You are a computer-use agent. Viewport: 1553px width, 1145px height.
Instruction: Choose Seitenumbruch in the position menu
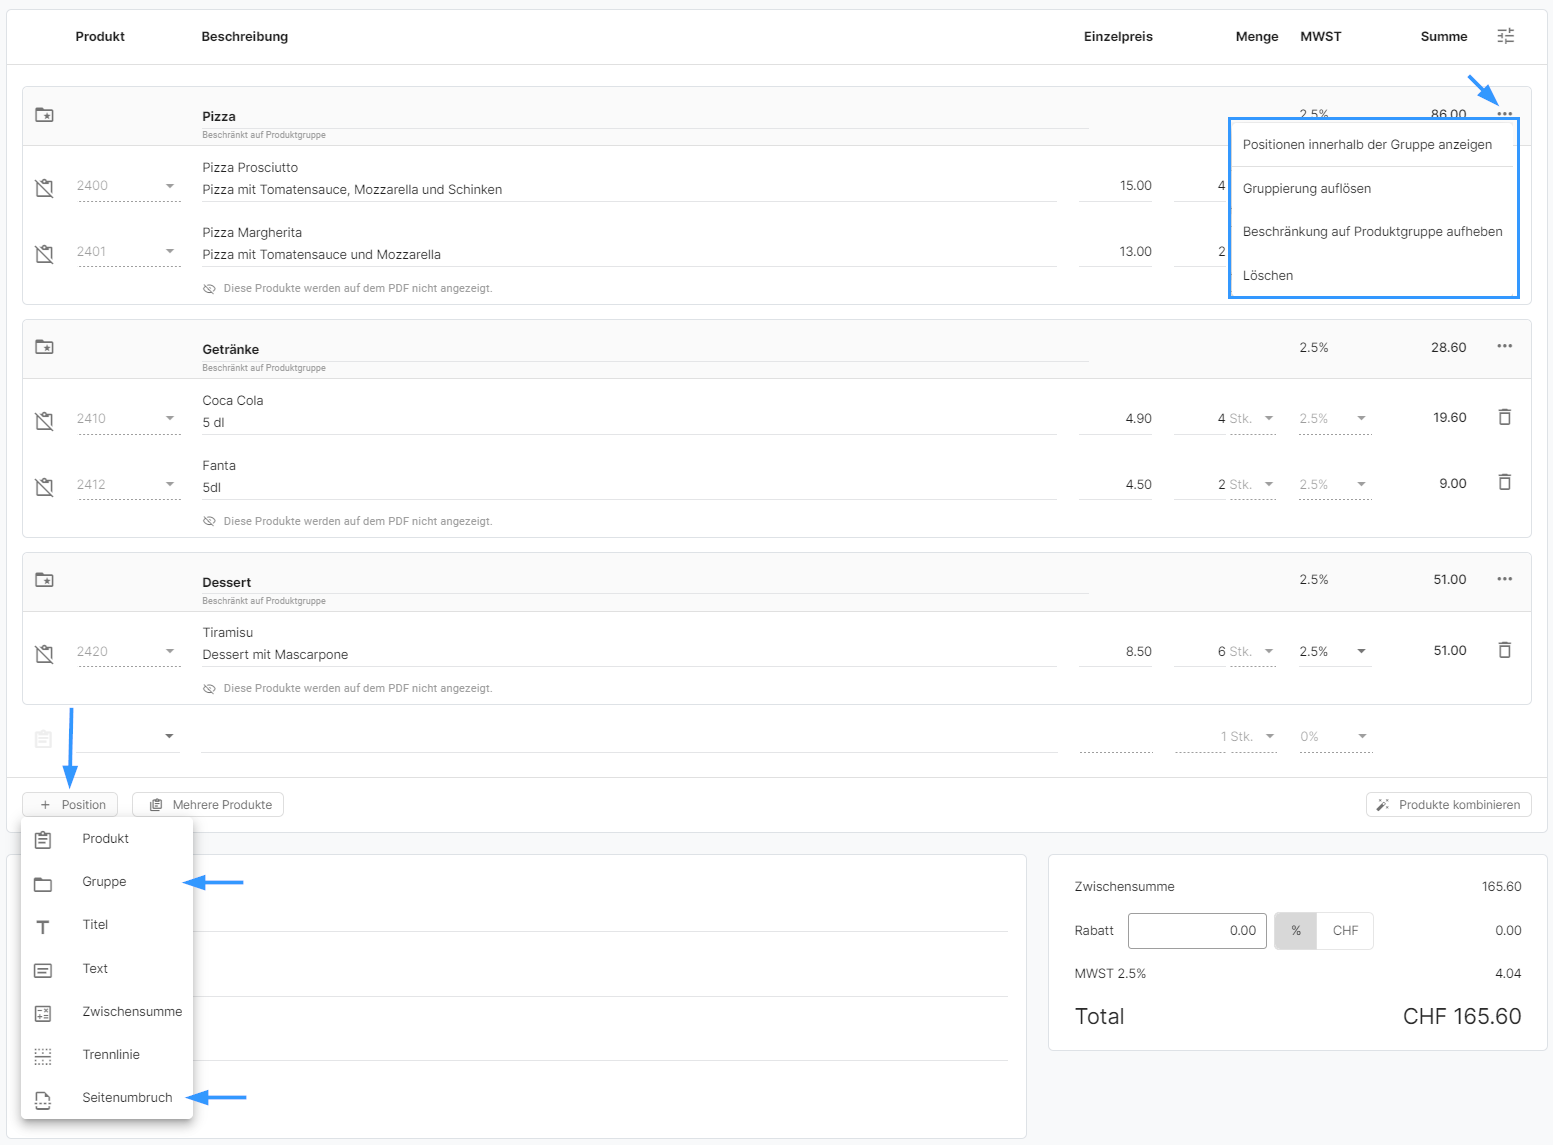tap(127, 1098)
